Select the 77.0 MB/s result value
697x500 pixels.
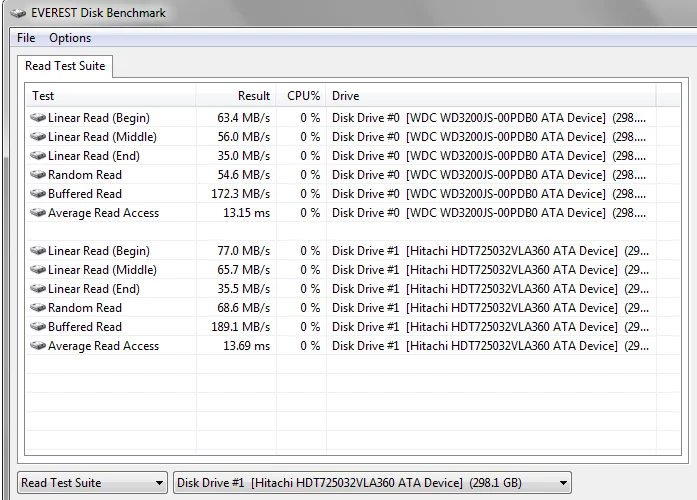pyautogui.click(x=244, y=251)
